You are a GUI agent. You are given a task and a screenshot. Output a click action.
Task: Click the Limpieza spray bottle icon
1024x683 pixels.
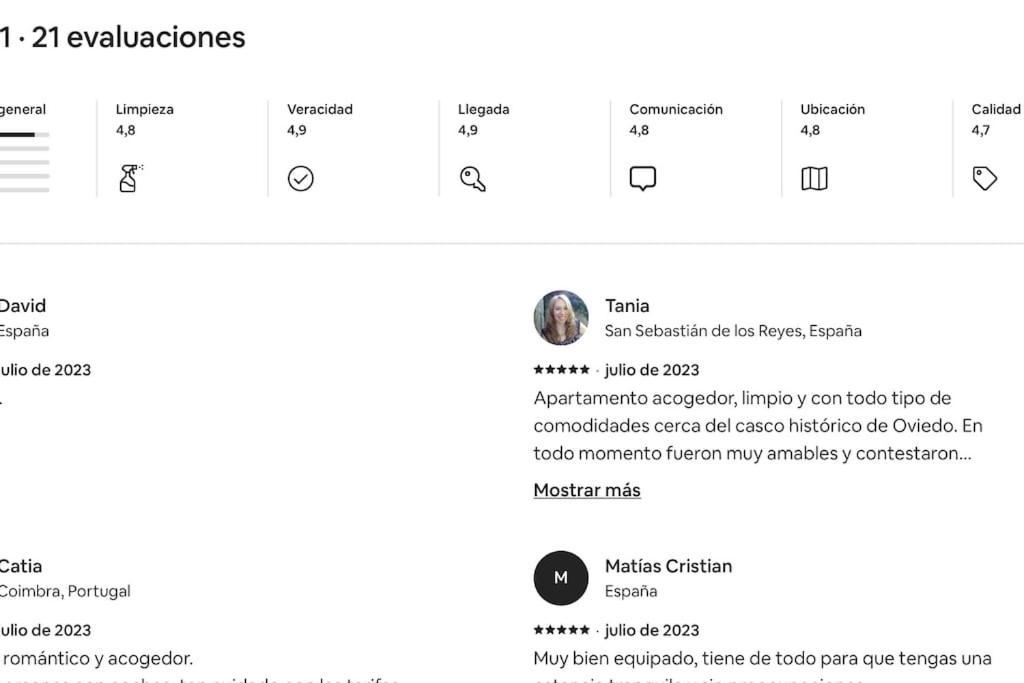131,178
